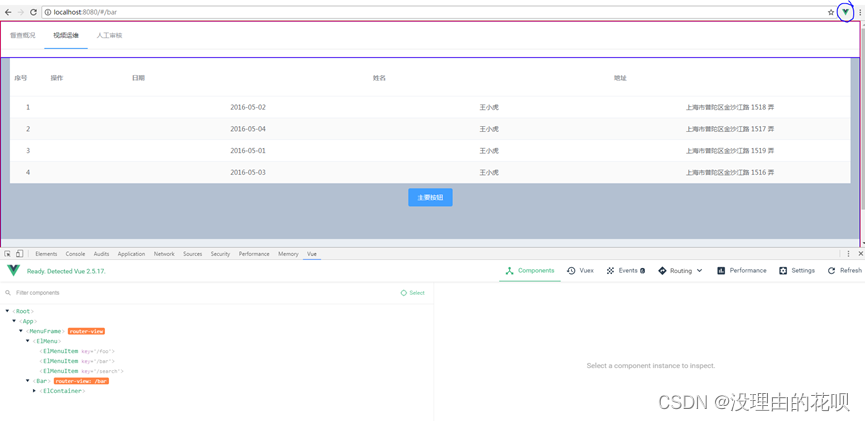Open the Settings text label in Vue devtools
The image size is (865, 421).
(803, 271)
